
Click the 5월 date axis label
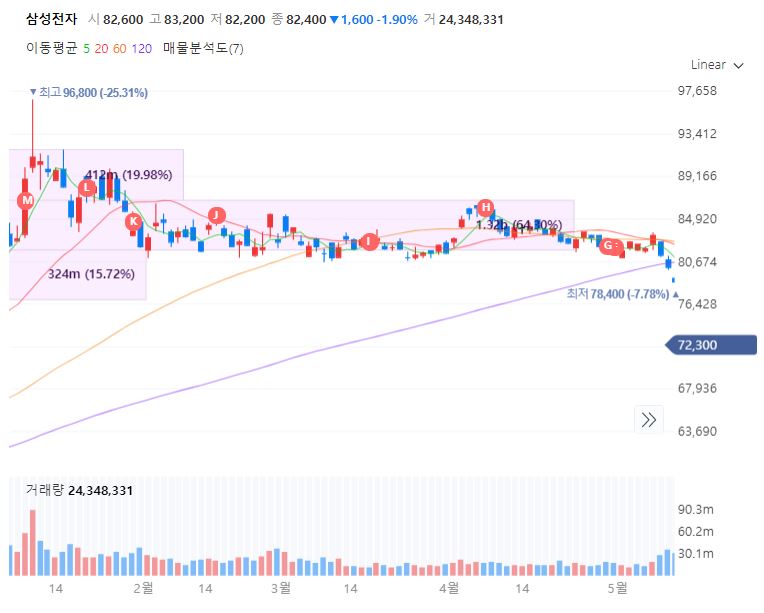(x=617, y=588)
